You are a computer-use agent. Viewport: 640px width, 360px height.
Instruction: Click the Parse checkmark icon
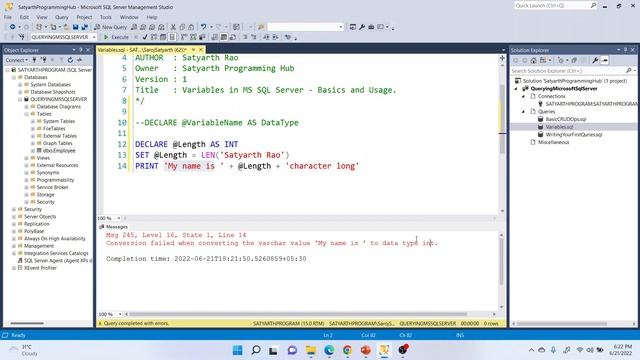click(144, 37)
